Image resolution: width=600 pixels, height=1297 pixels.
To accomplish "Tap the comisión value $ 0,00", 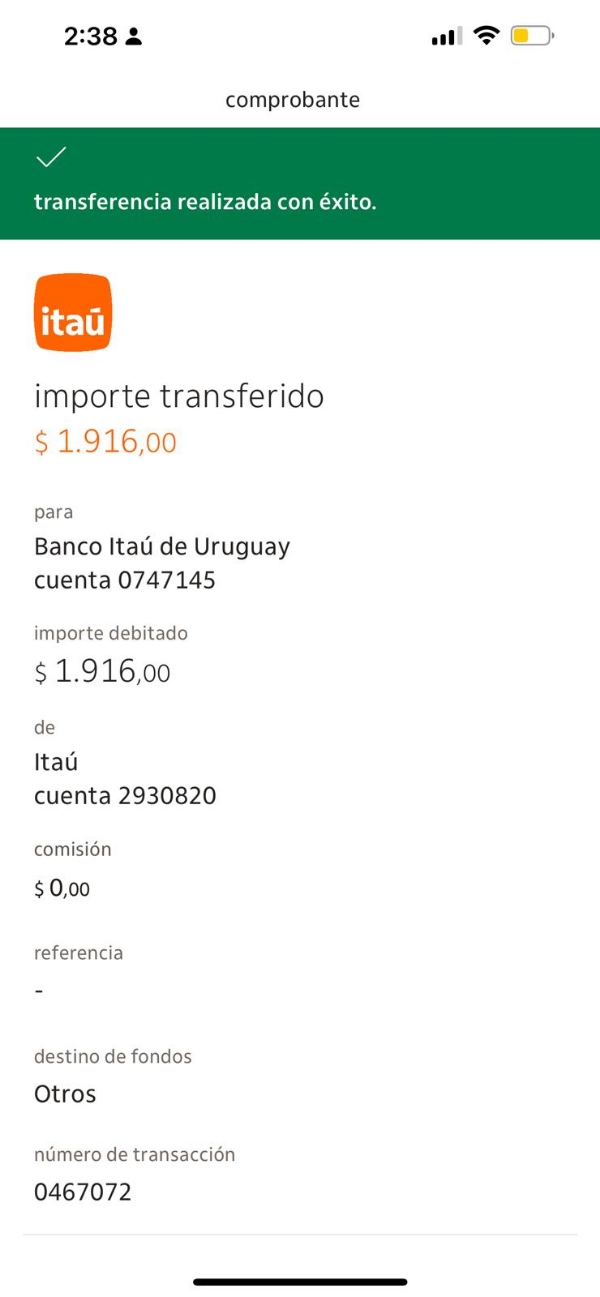I will [x=62, y=887].
